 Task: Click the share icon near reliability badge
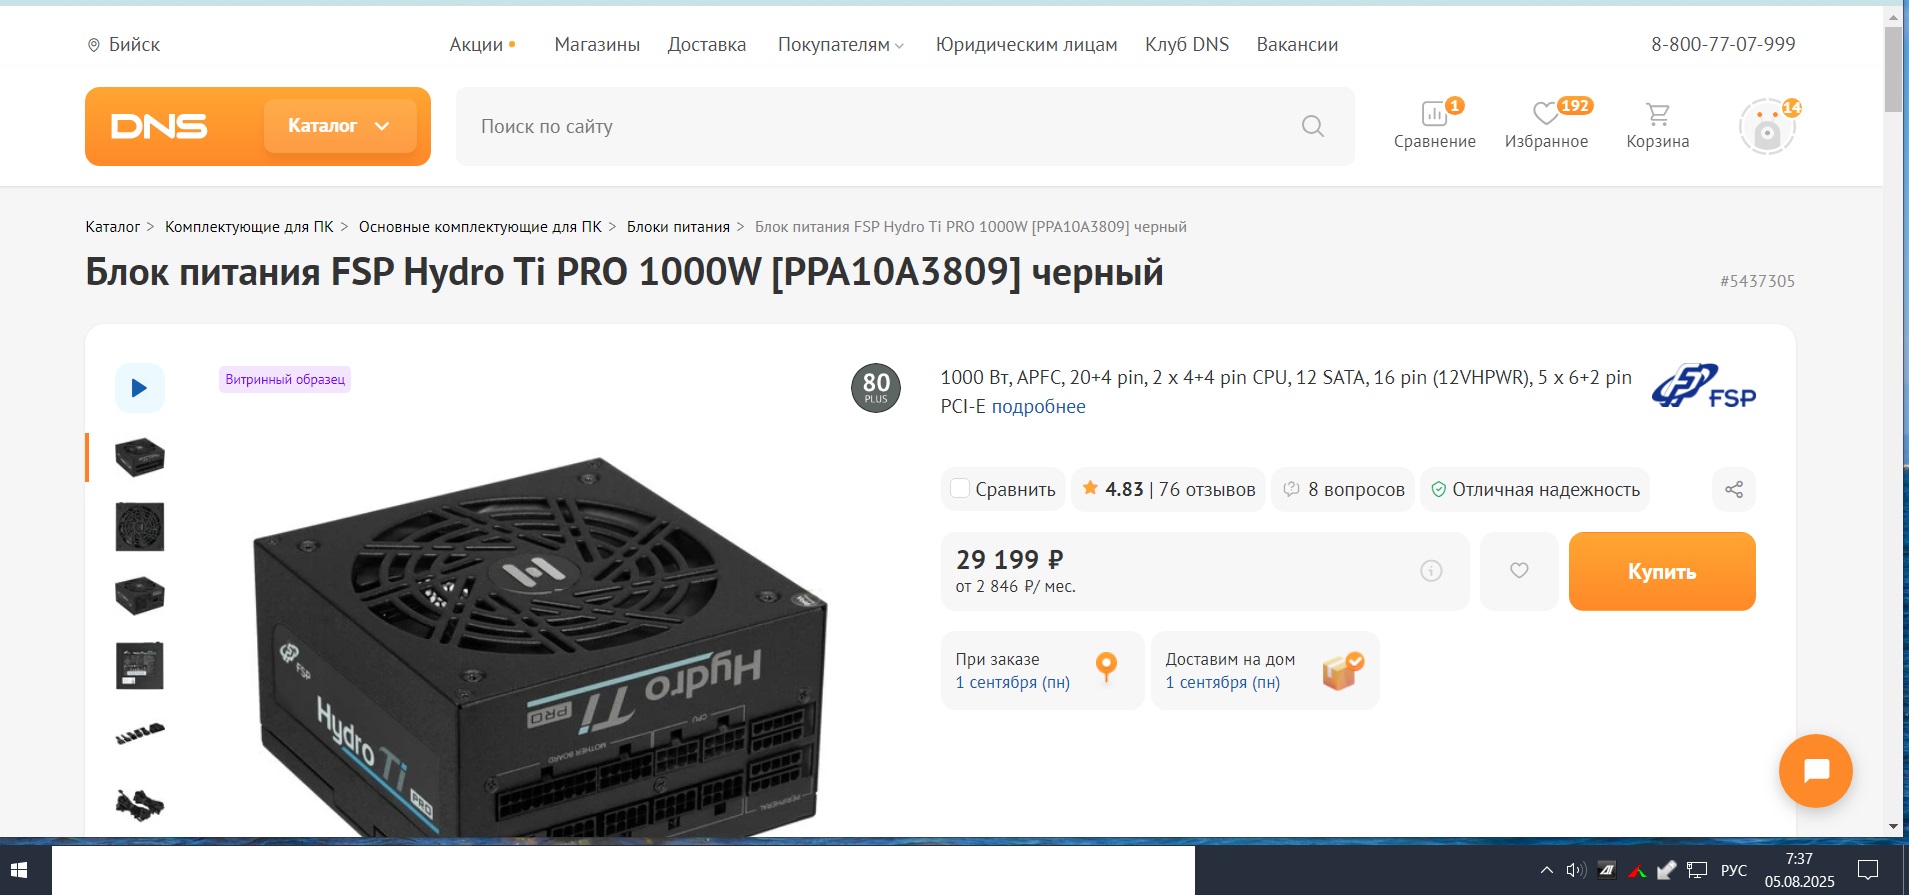pyautogui.click(x=1734, y=489)
